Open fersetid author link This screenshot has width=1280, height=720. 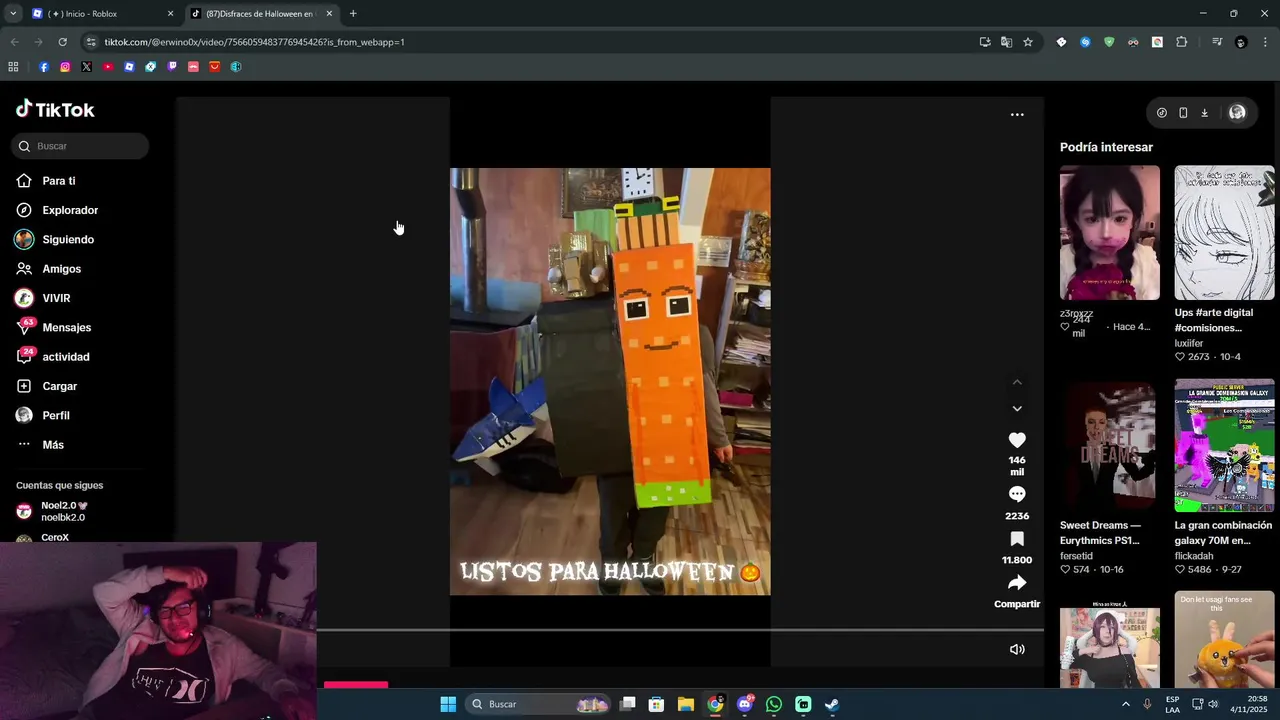click(x=1076, y=556)
